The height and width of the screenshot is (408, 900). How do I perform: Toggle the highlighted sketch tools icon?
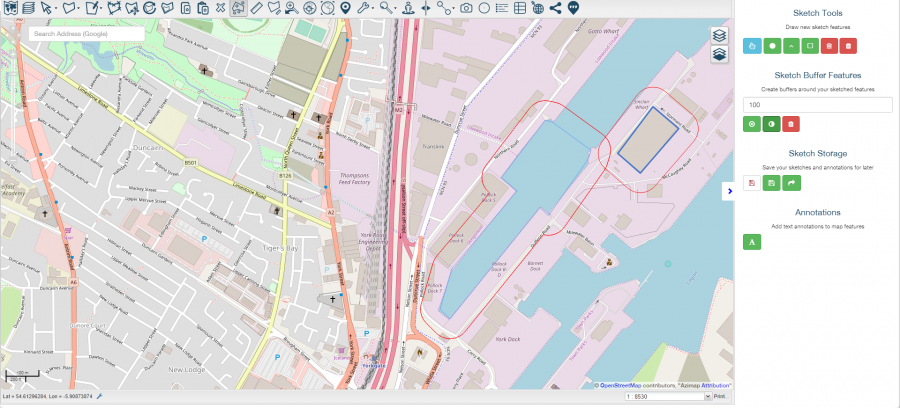click(238, 8)
